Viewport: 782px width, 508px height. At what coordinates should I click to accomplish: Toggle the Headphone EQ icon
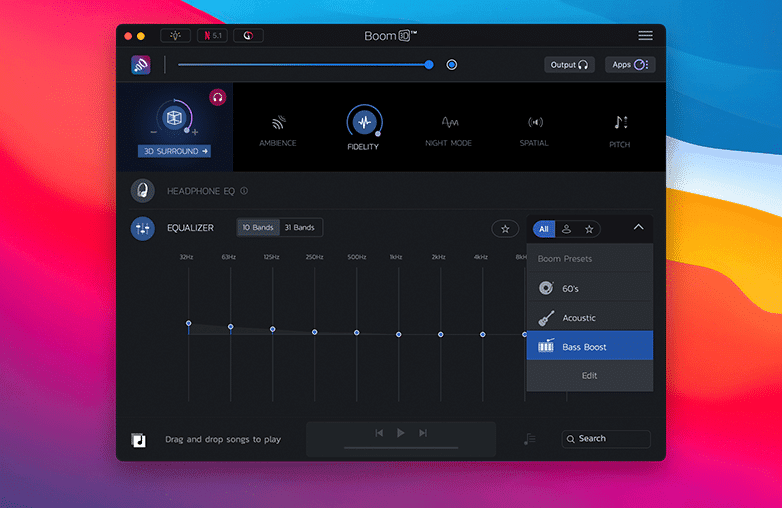pos(143,191)
